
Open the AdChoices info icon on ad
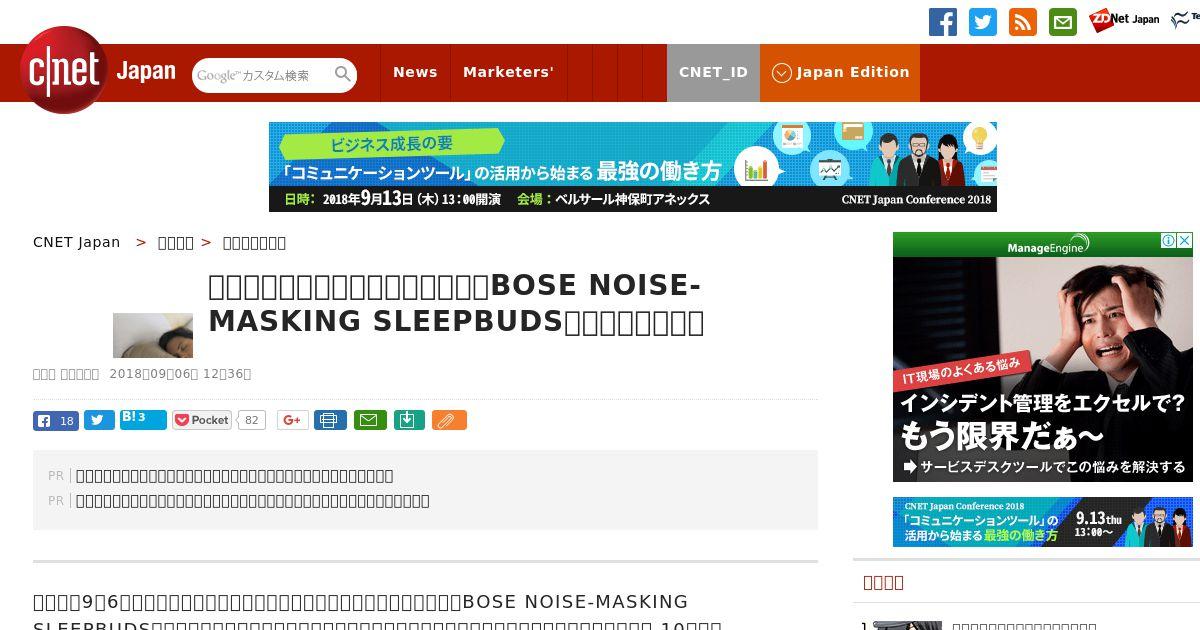1168,240
